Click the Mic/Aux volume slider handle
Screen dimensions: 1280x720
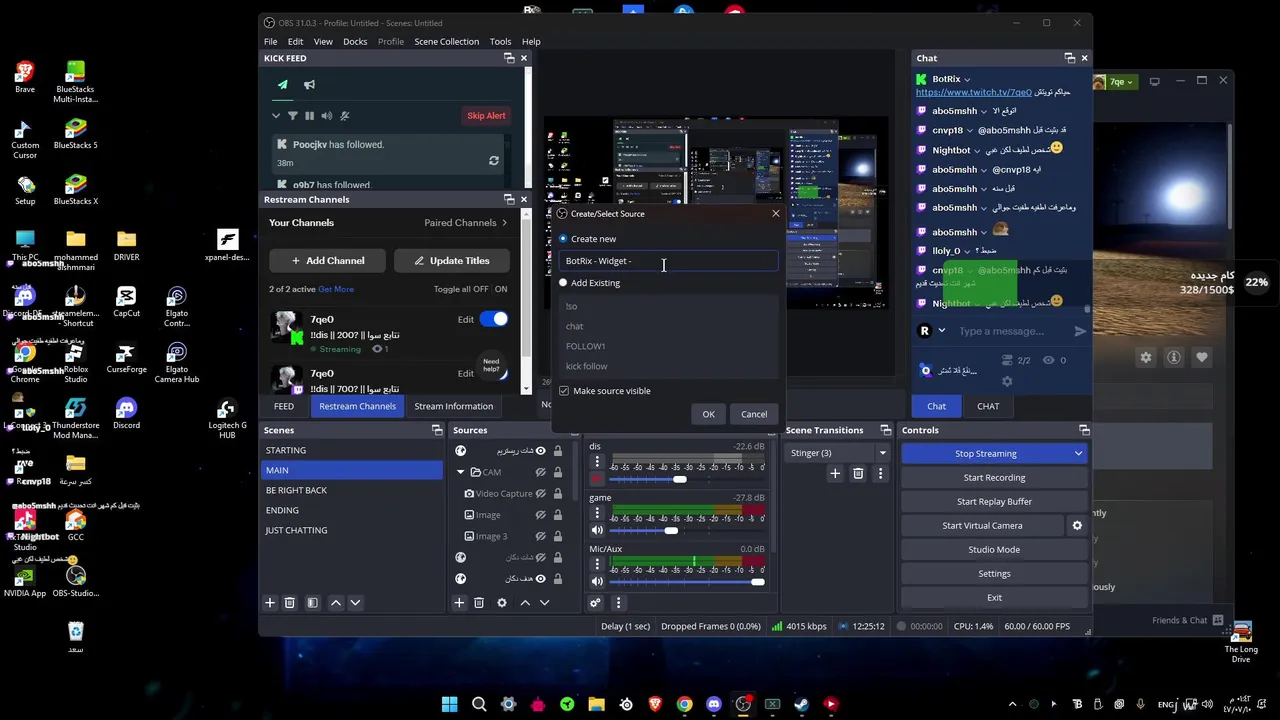tap(758, 581)
